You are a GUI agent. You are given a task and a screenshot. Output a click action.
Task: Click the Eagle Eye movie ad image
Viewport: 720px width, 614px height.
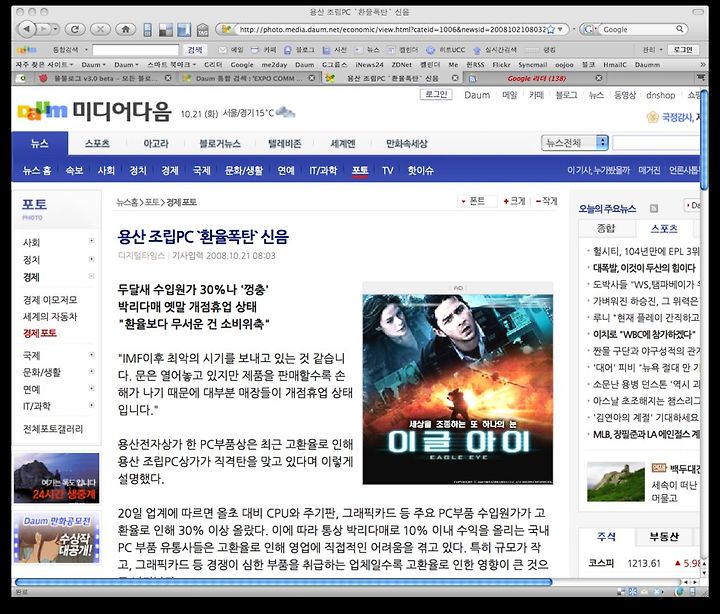tap(458, 389)
